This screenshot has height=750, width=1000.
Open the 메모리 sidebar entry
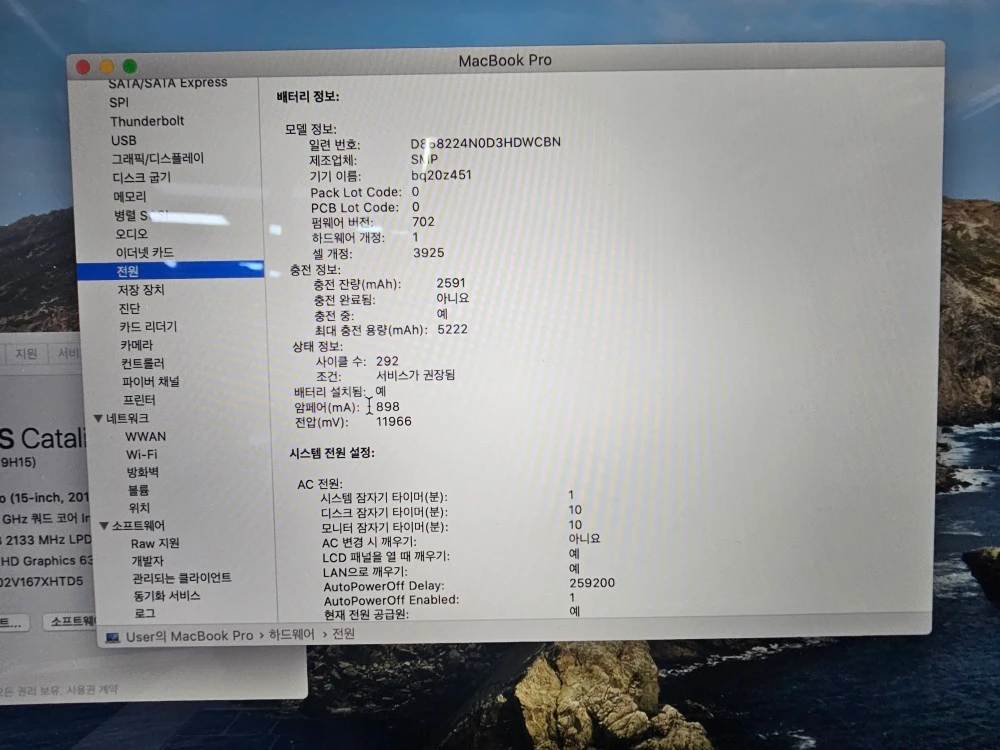(x=129, y=196)
